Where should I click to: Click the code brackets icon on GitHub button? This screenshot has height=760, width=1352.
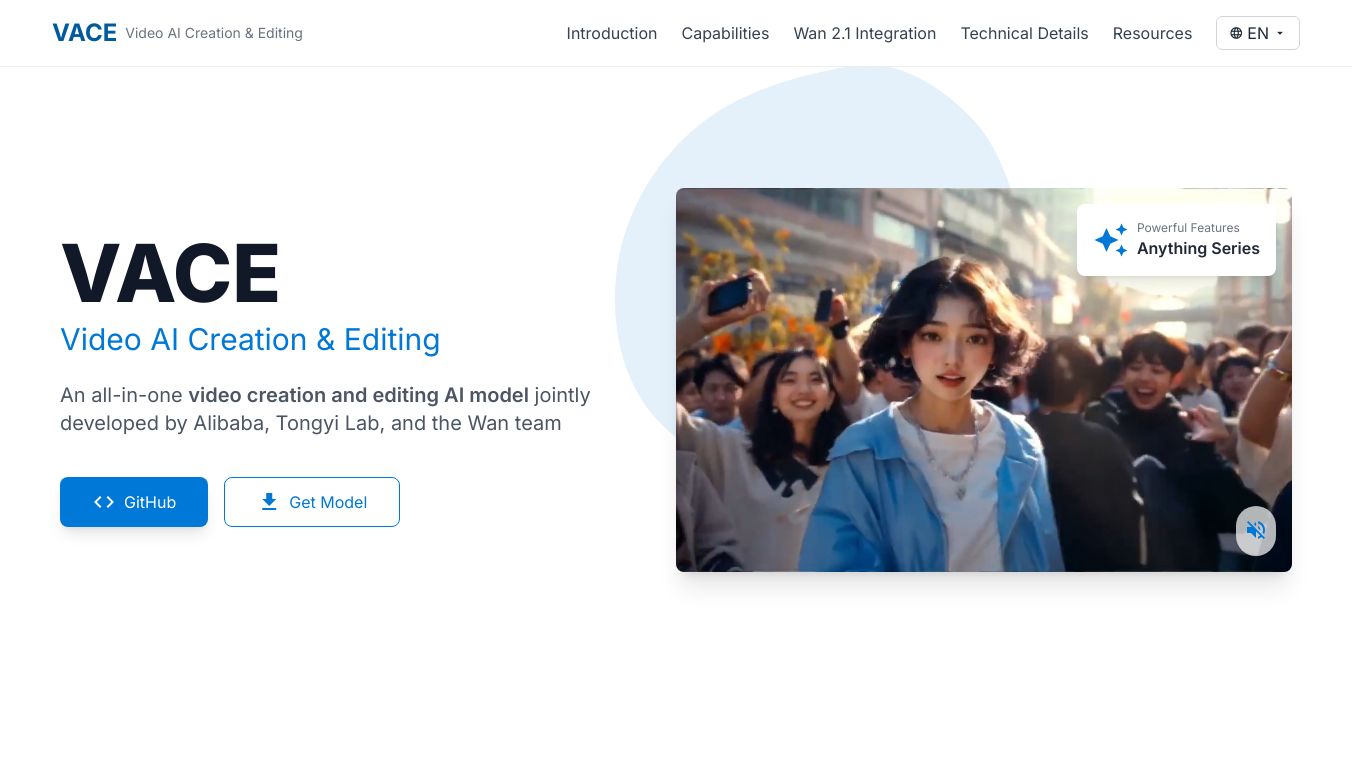coord(104,502)
